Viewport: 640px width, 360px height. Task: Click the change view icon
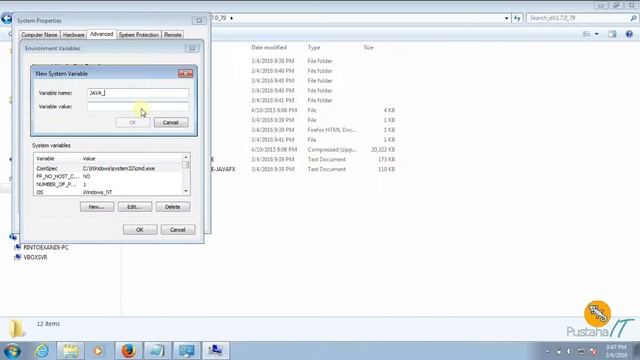point(587,34)
